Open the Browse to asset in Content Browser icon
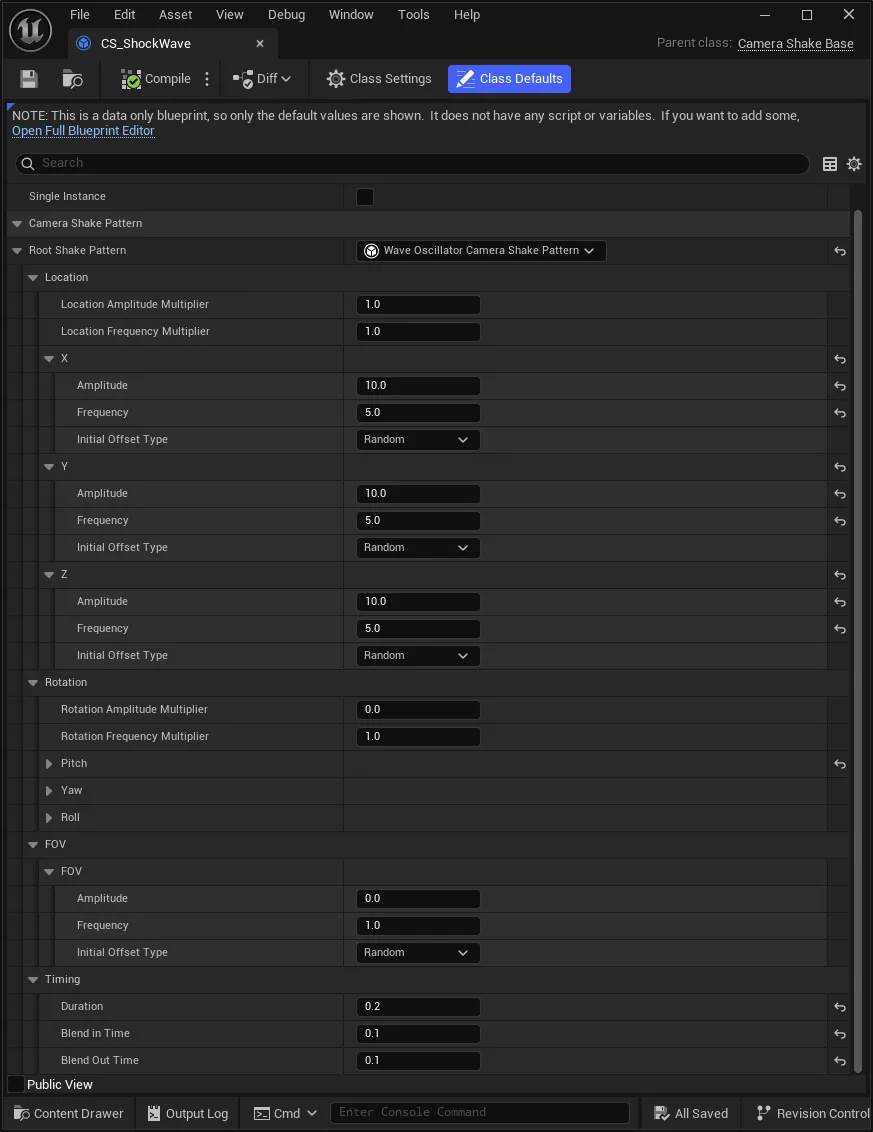Screen dimensions: 873x1132 point(72,79)
